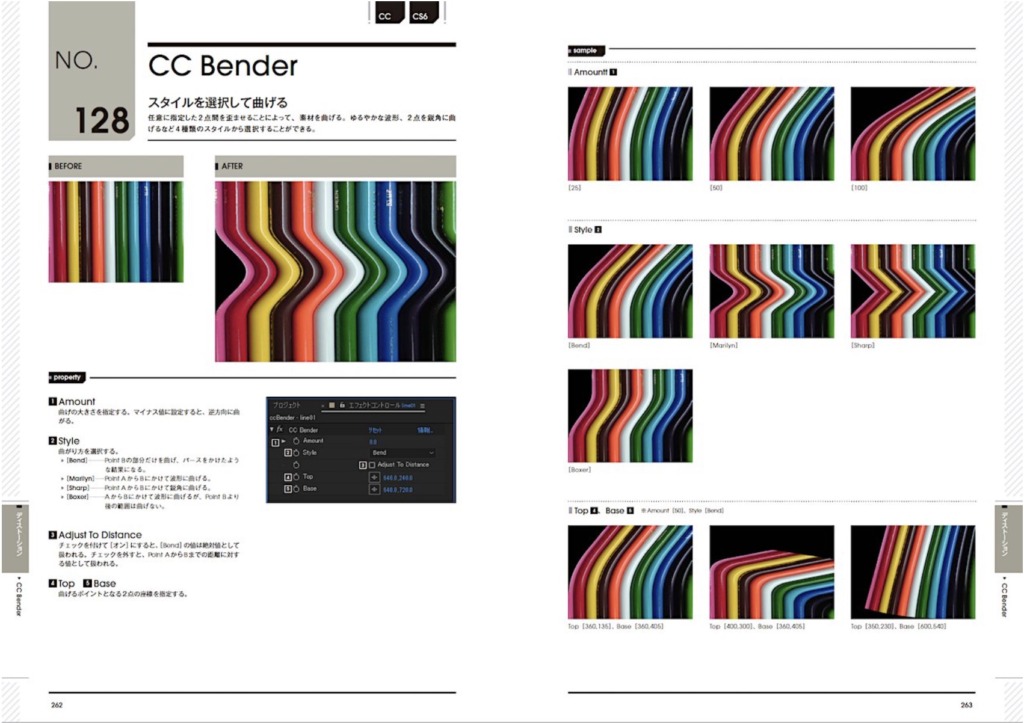Toggle the Style stopwatch in the effect panel
This screenshot has height=723, width=1024.
pos(296,453)
